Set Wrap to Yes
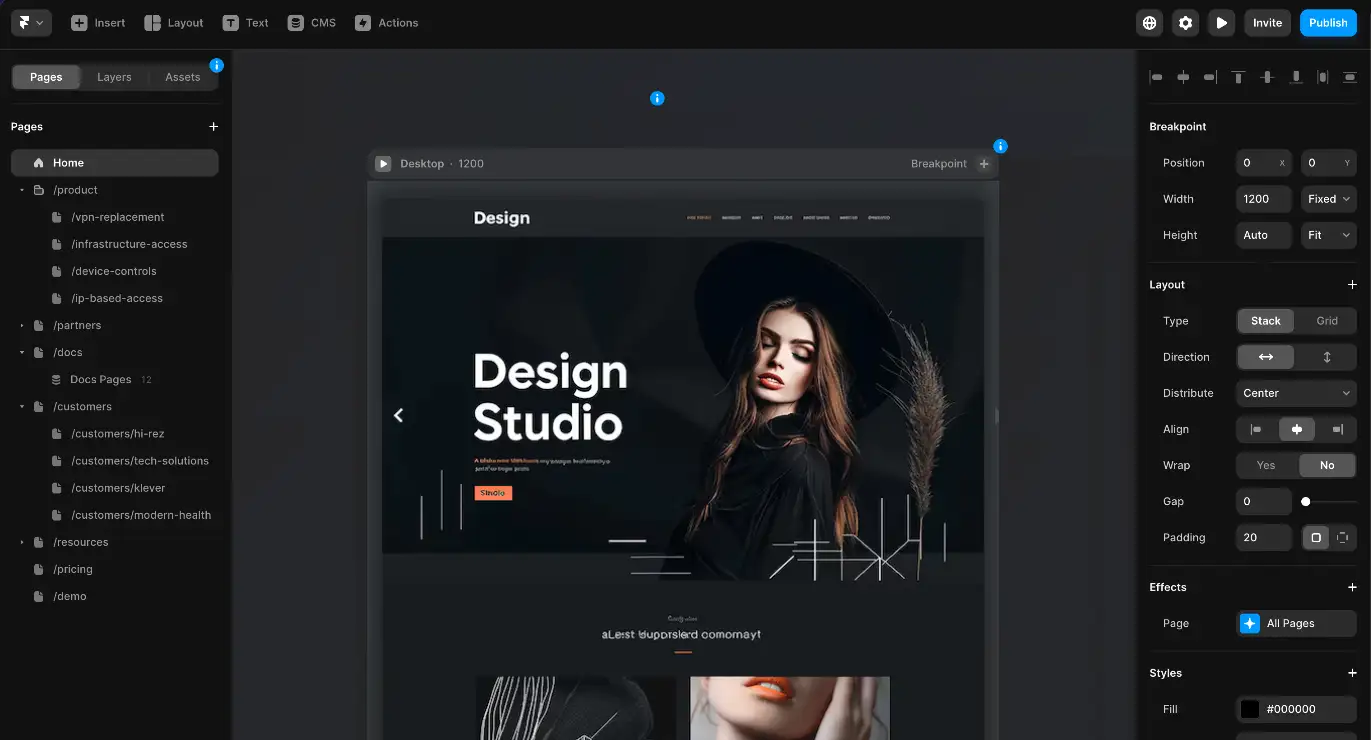The height and width of the screenshot is (740, 1371). pyautogui.click(x=1266, y=465)
